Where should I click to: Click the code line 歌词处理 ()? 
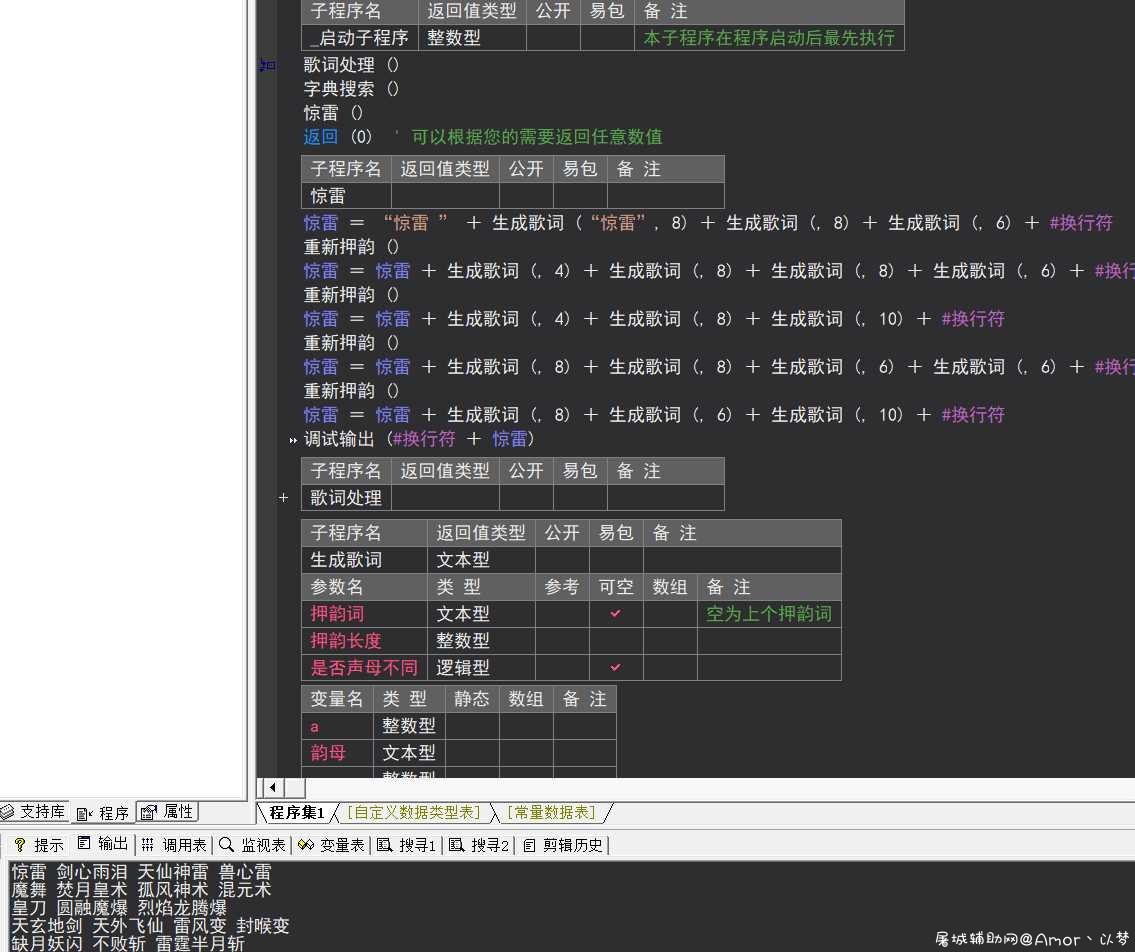[x=351, y=65]
